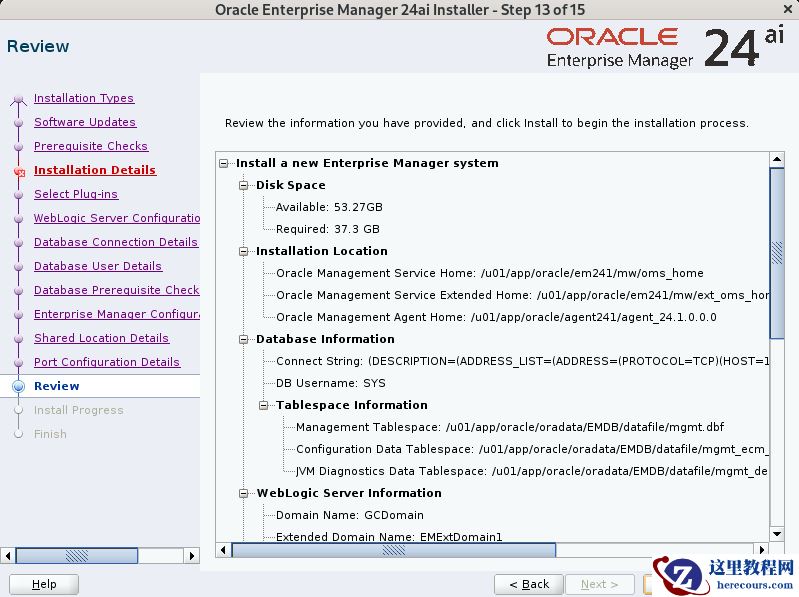Click the step list scroll right arrow
Viewport: 799px width, 597px height.
(x=192, y=555)
